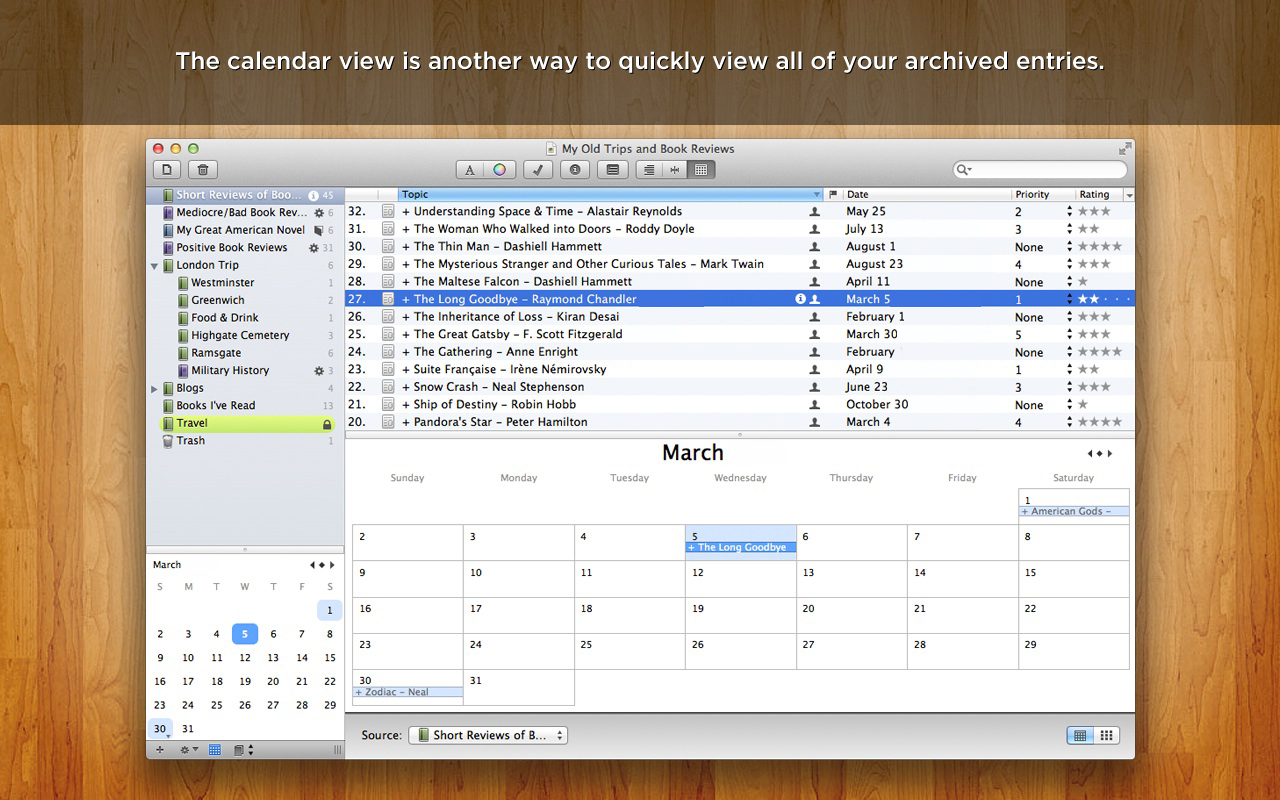The image size is (1280, 800).
Task: Go to next month in mini calendar
Action: tap(332, 565)
